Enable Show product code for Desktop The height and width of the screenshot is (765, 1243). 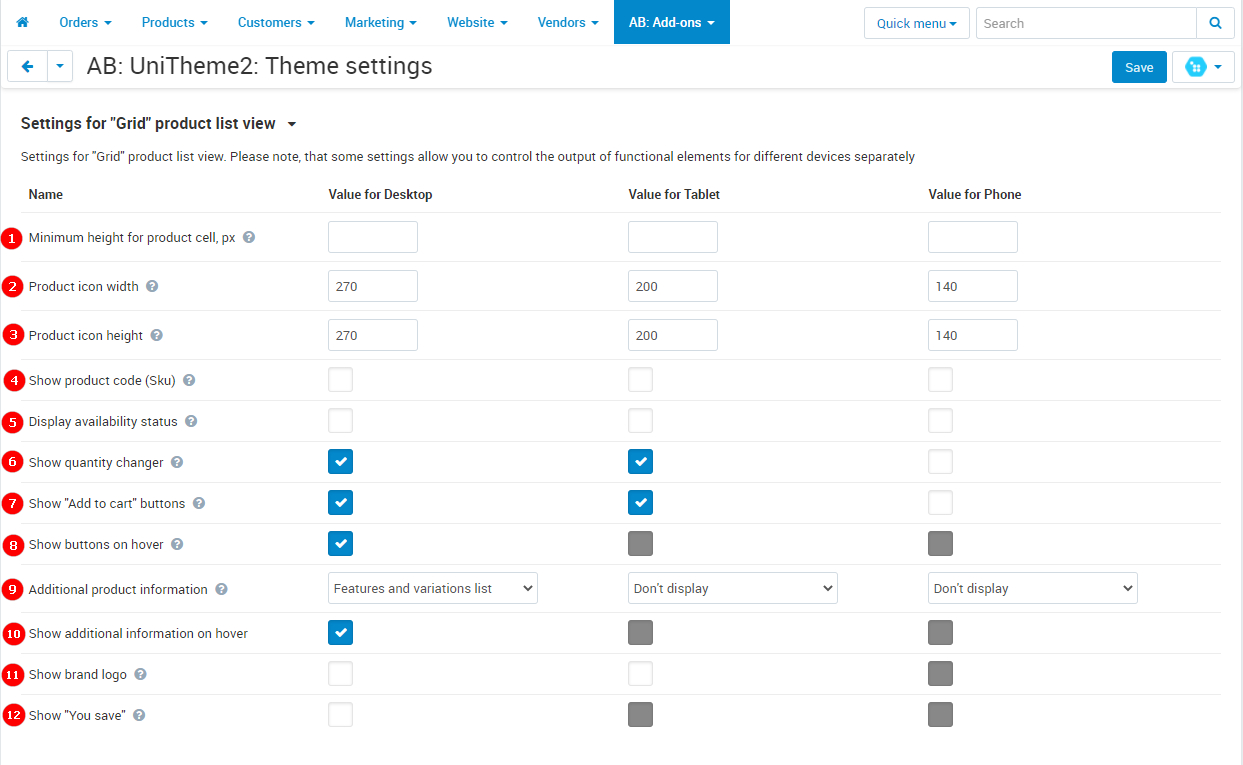(340, 380)
